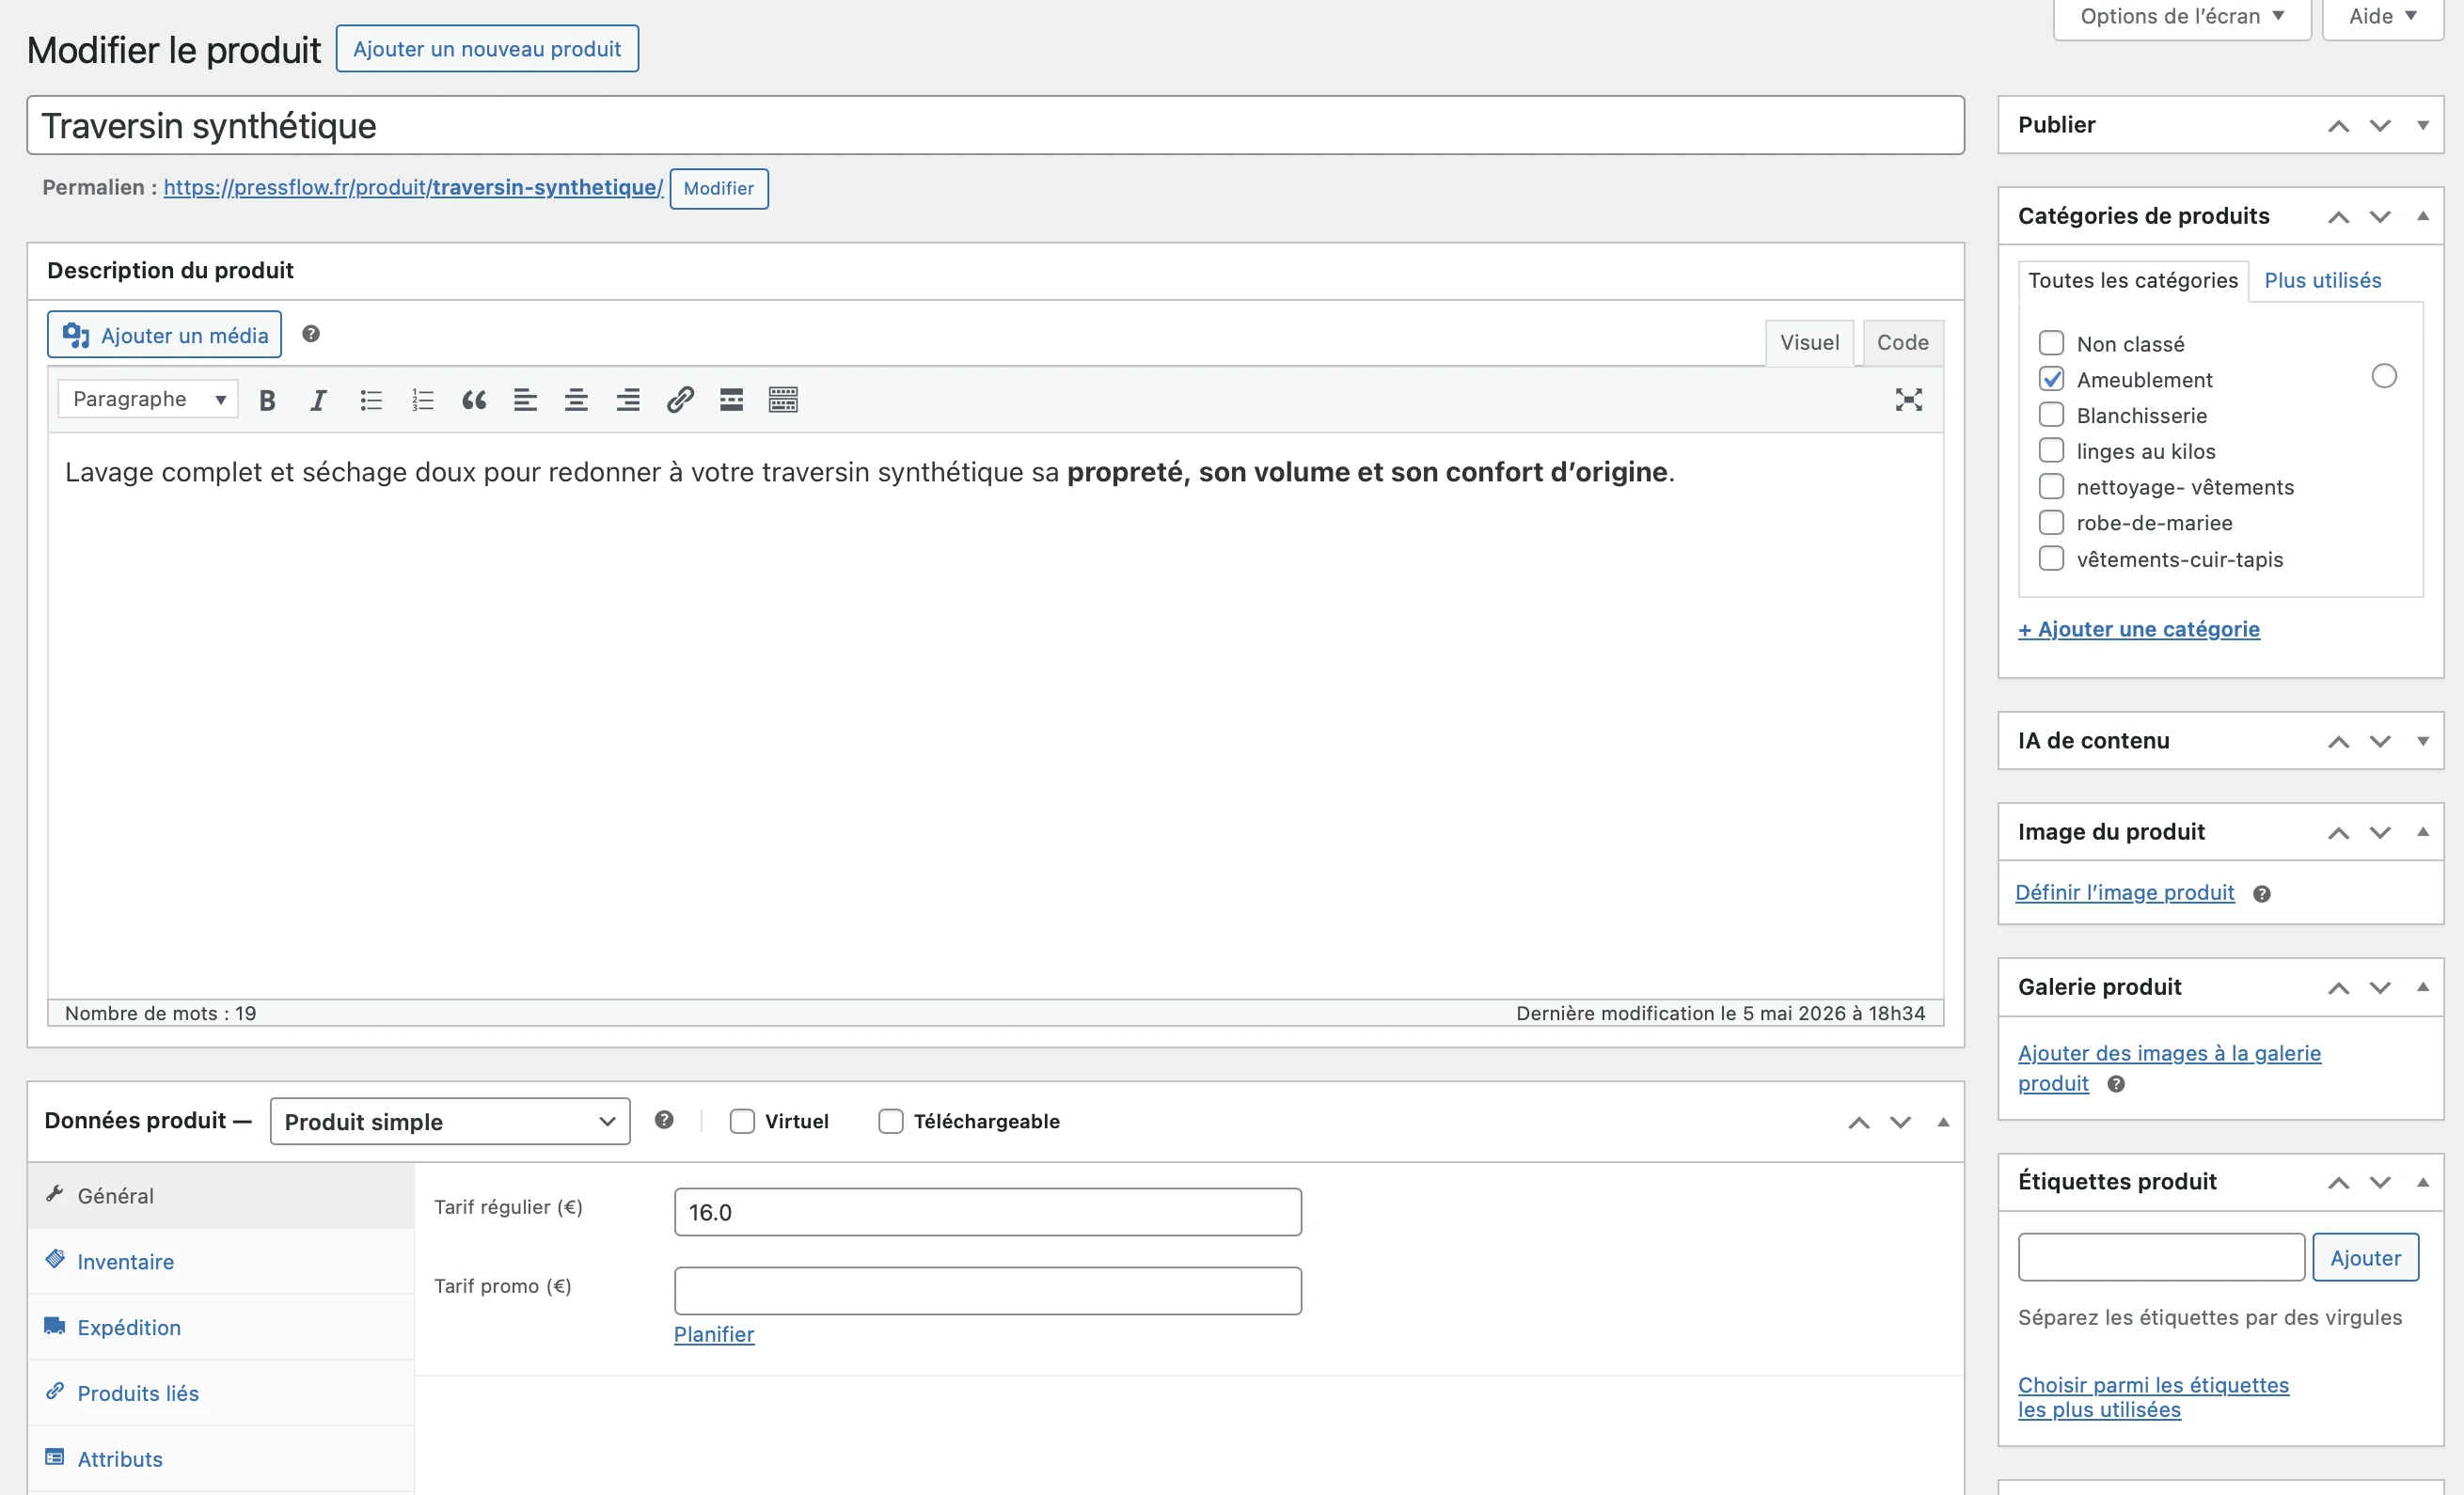Move the Publier box down
Image resolution: width=2464 pixels, height=1495 pixels.
click(x=2380, y=126)
